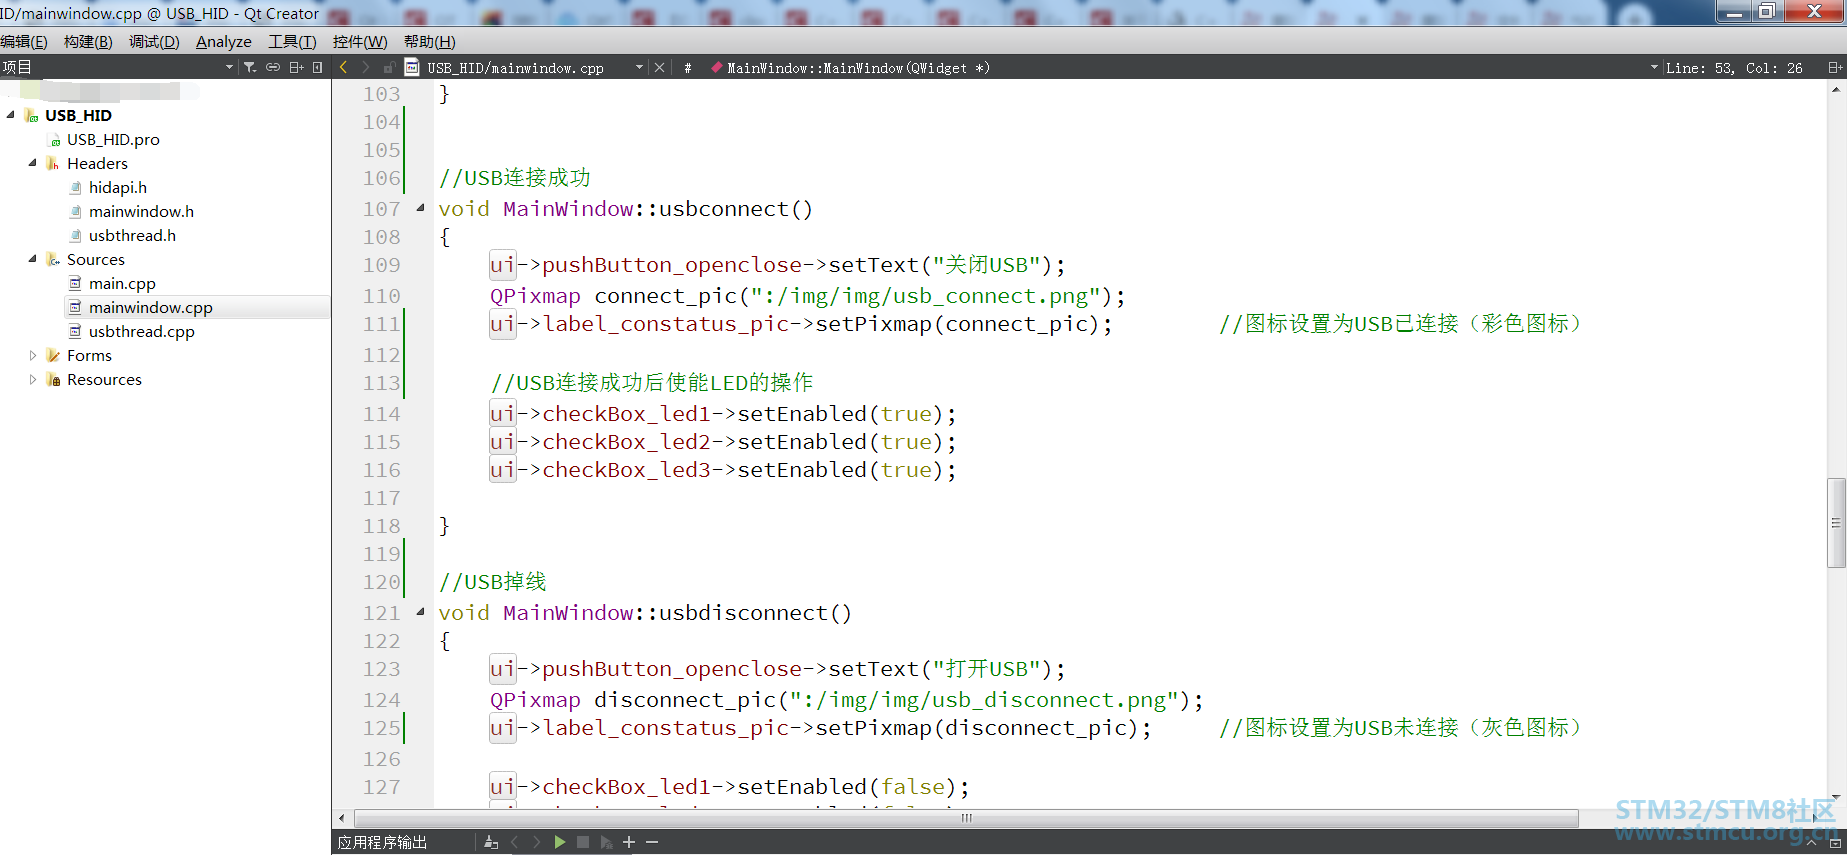Go back with the yellow left arrow

344,67
